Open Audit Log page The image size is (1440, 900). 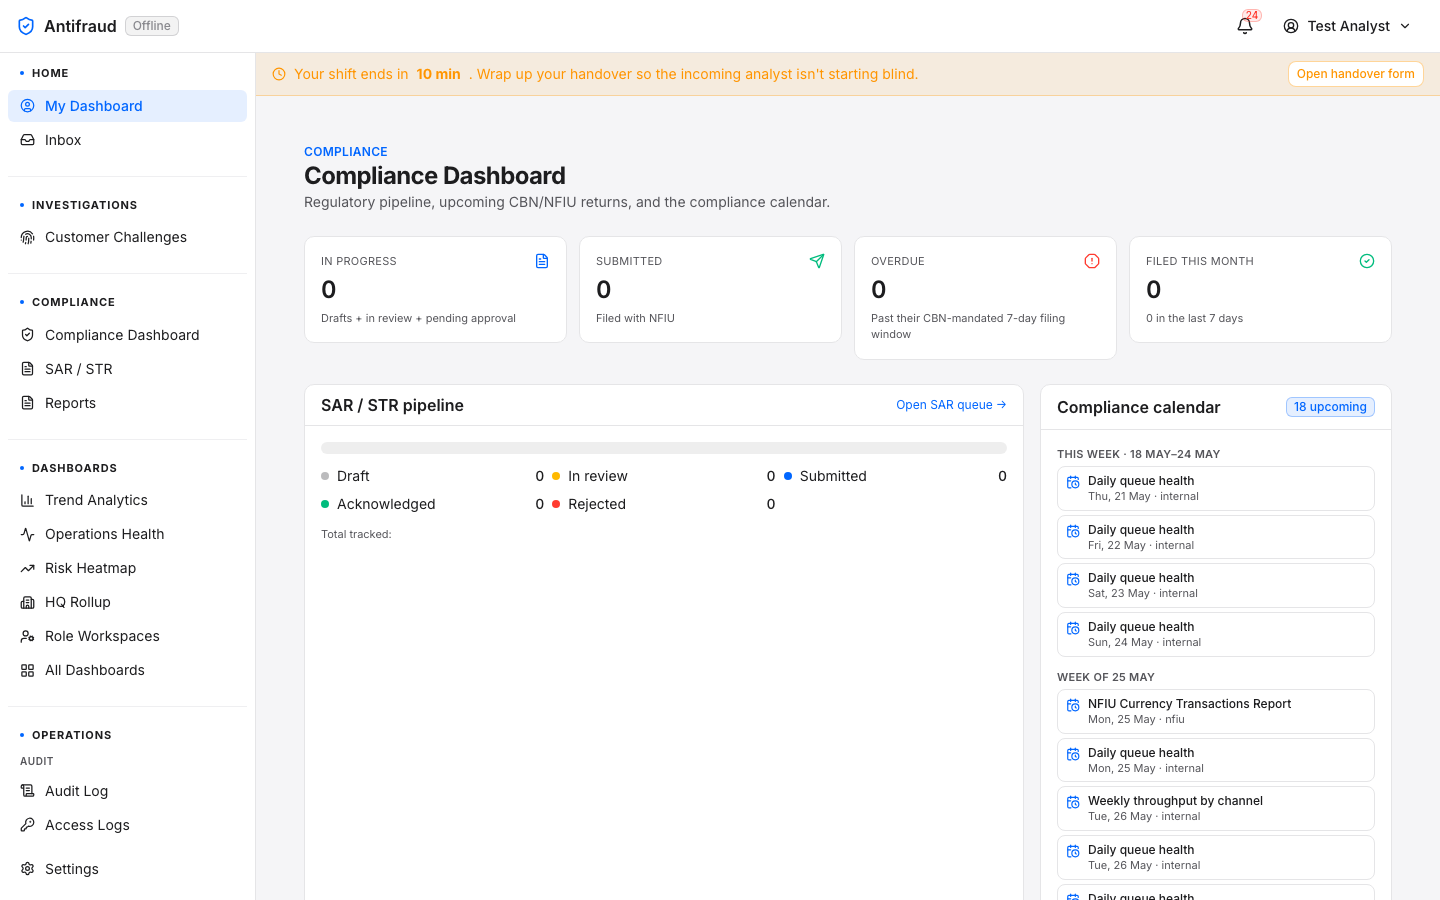127,791
